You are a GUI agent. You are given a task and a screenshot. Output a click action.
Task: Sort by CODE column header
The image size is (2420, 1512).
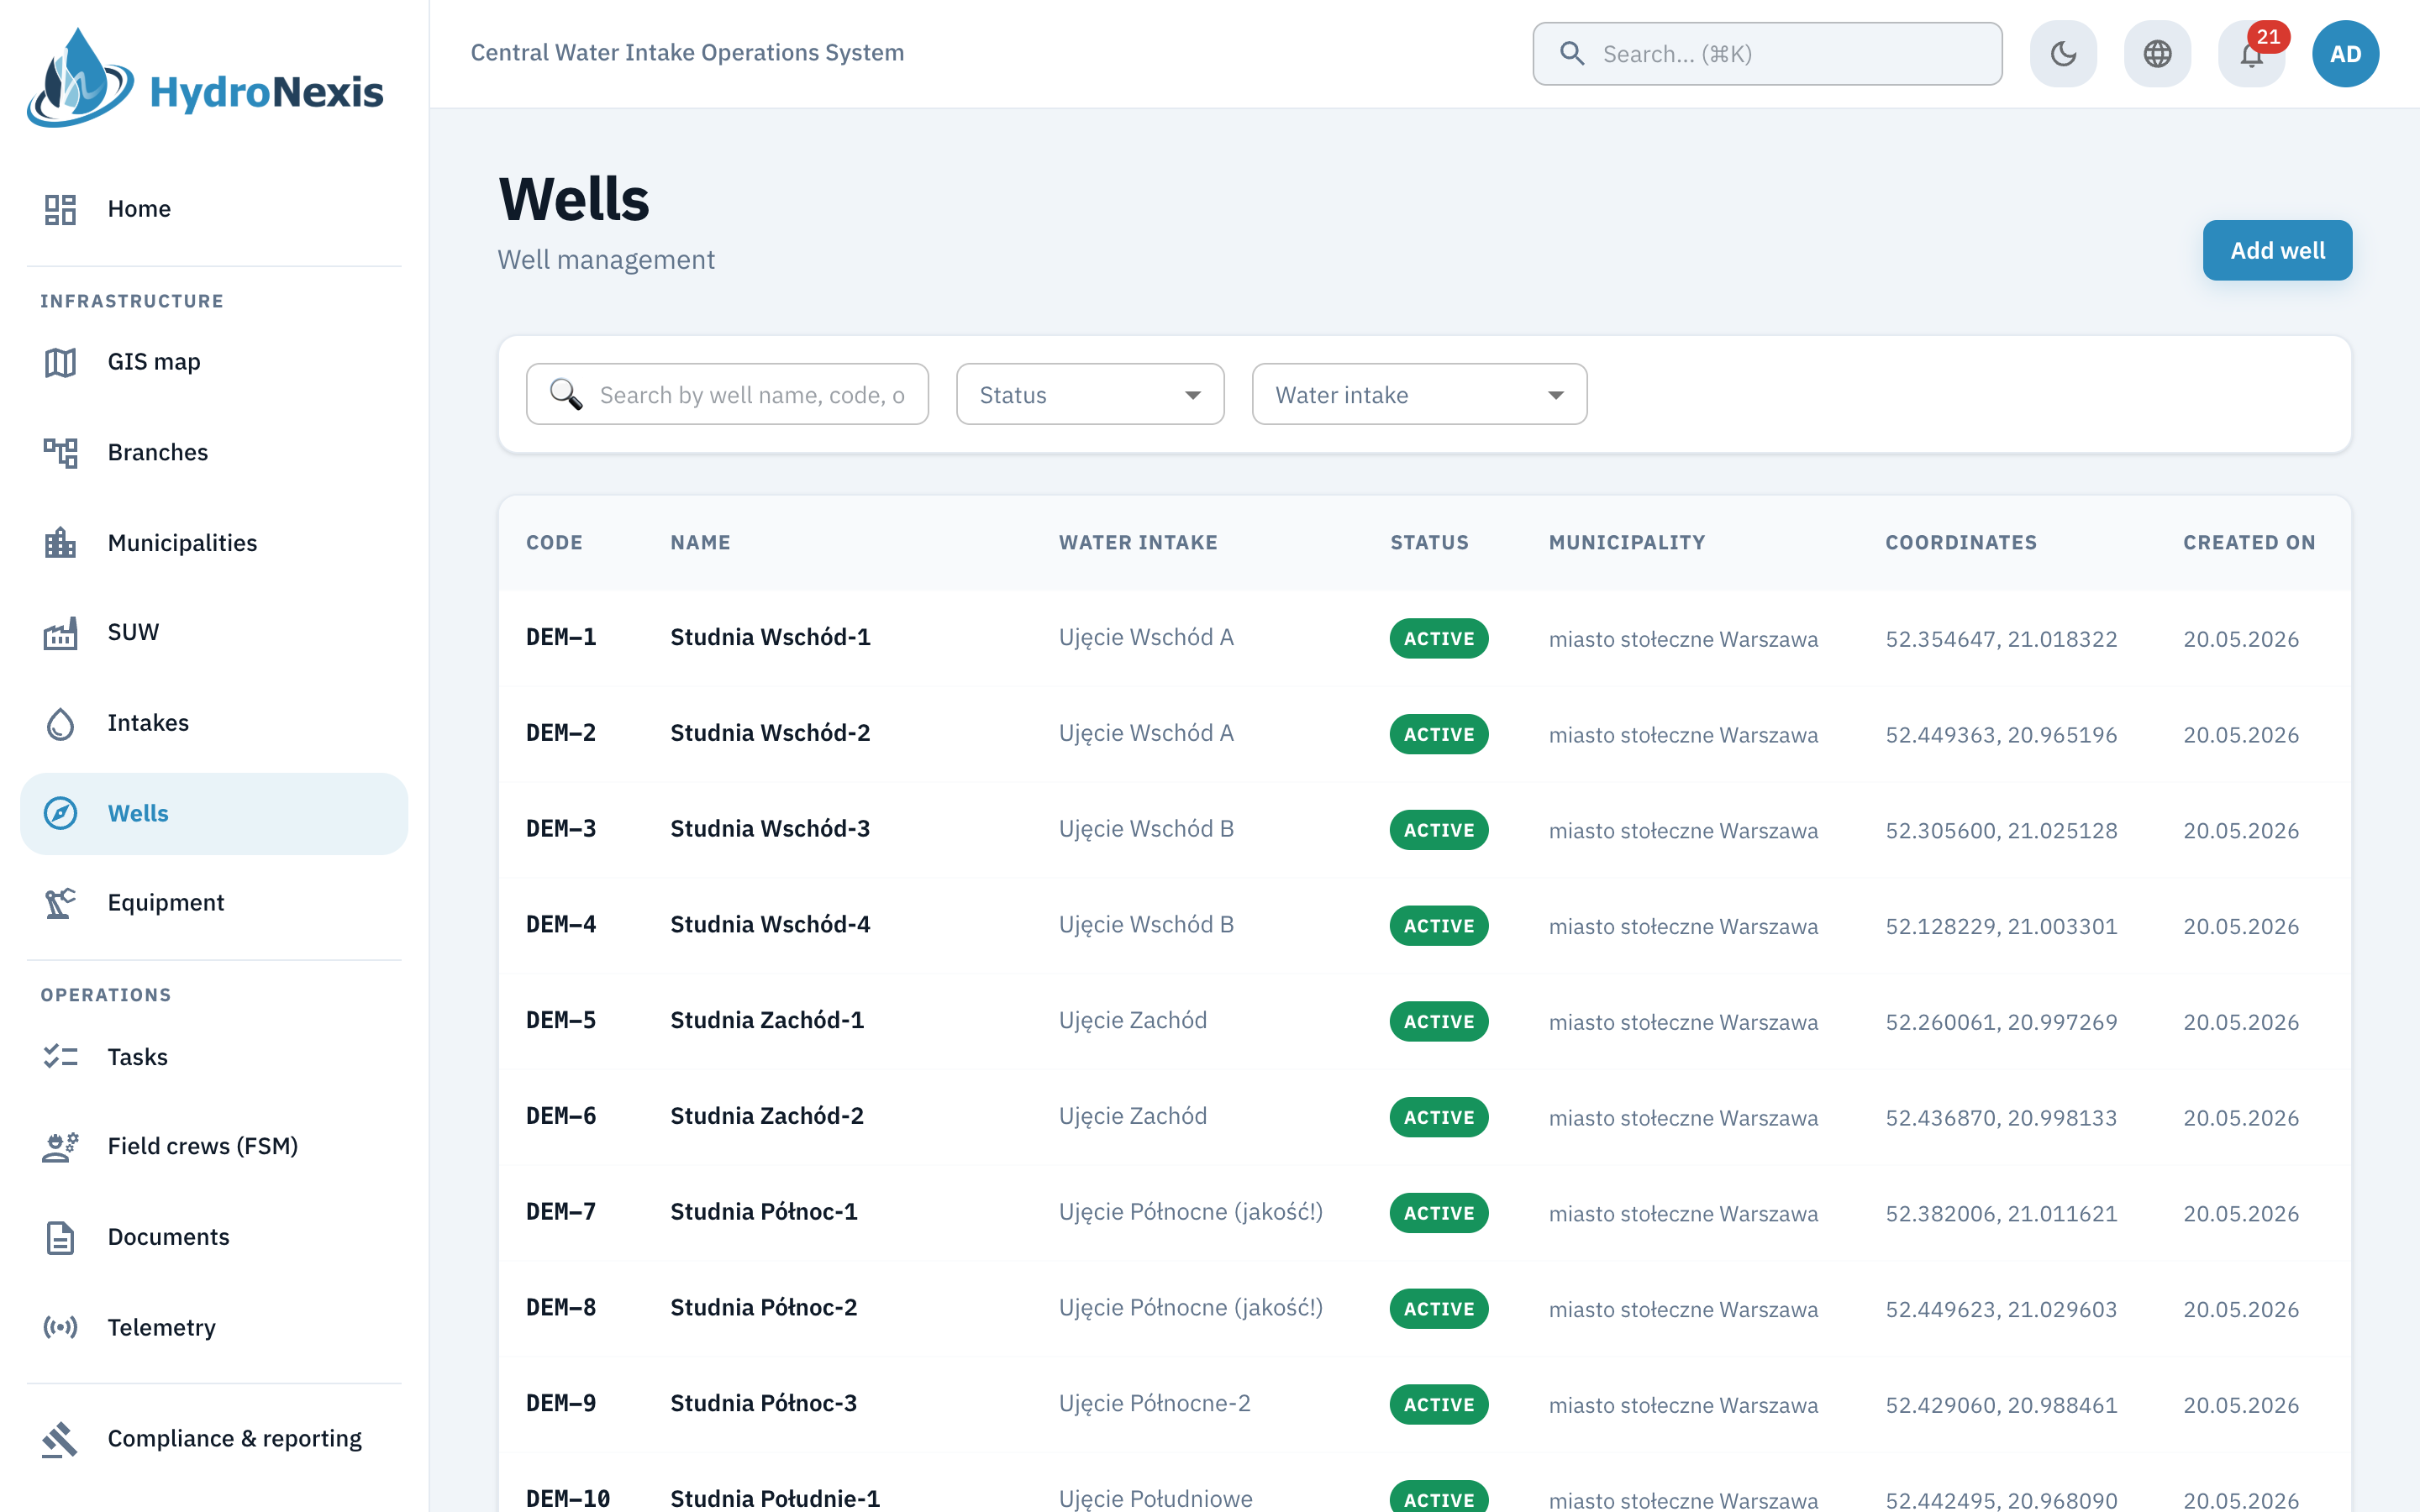coord(554,543)
